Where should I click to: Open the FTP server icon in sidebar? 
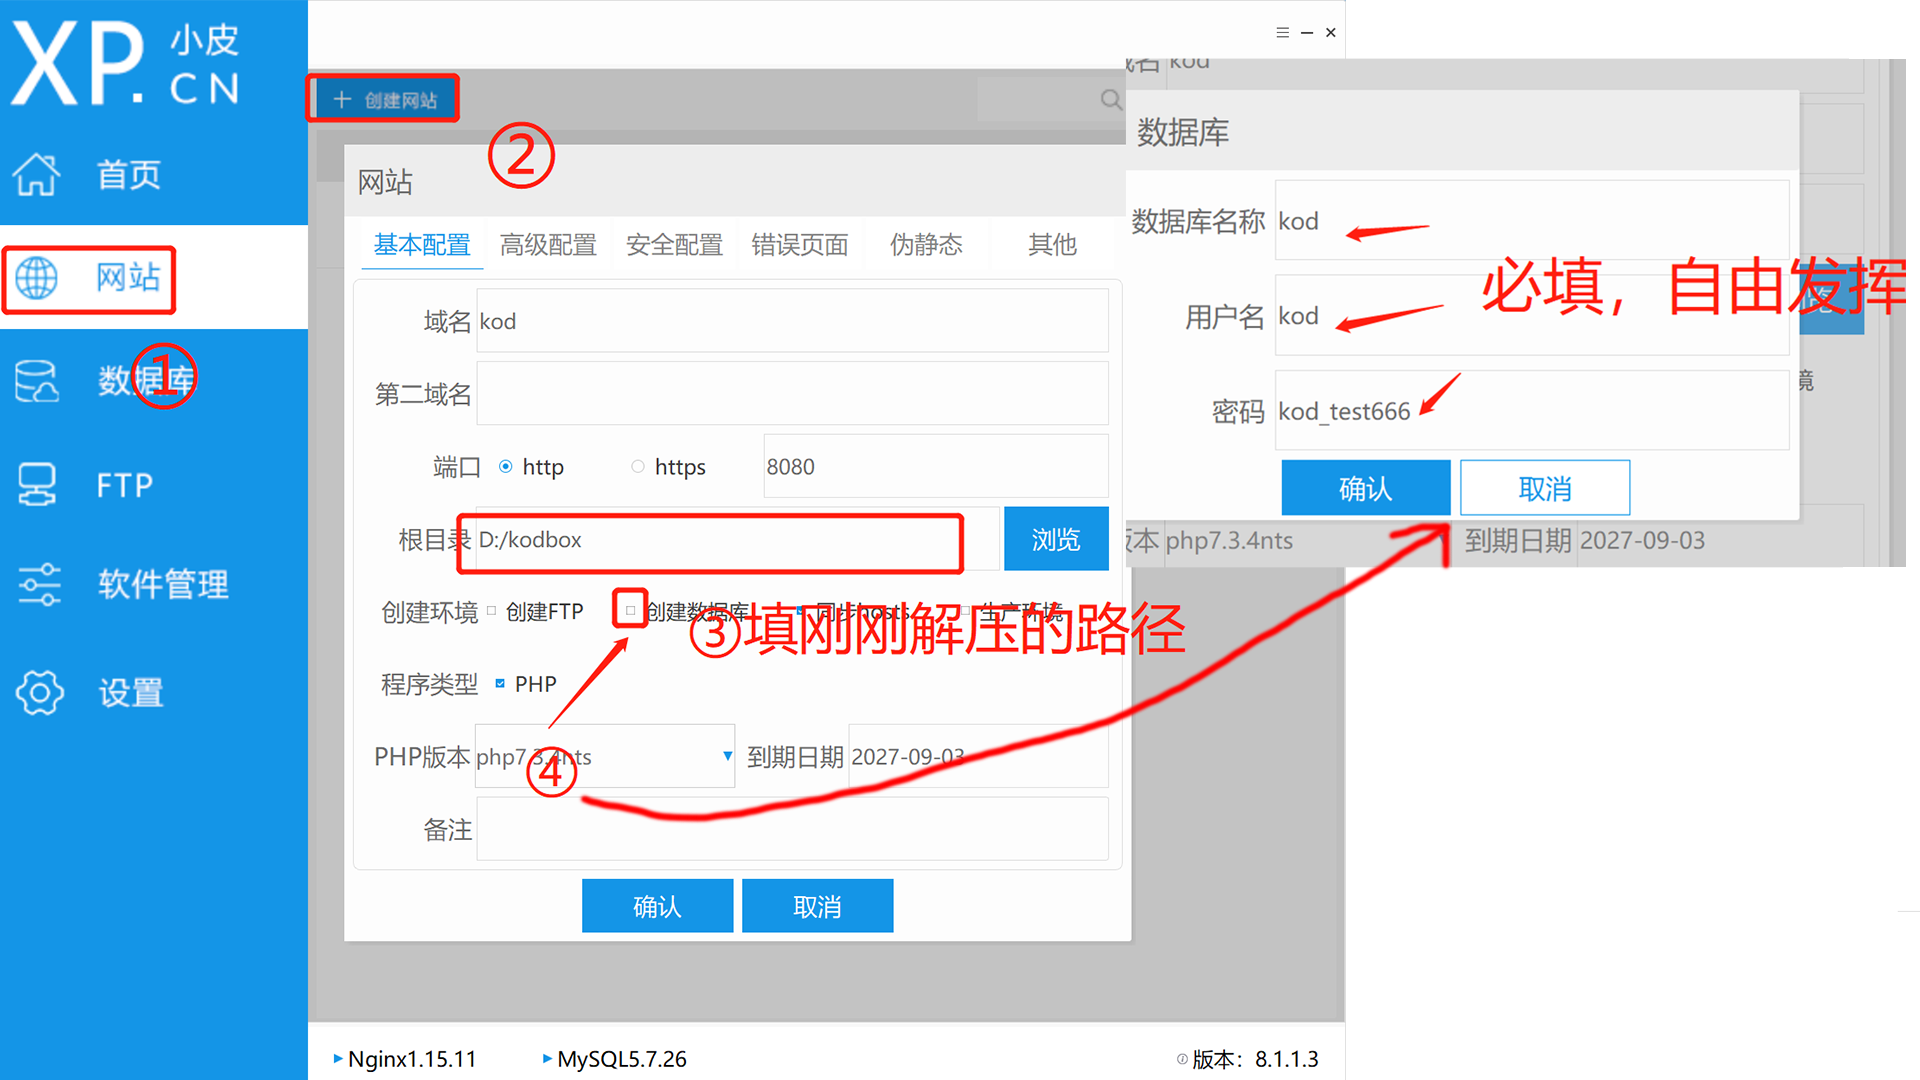pos(37,485)
